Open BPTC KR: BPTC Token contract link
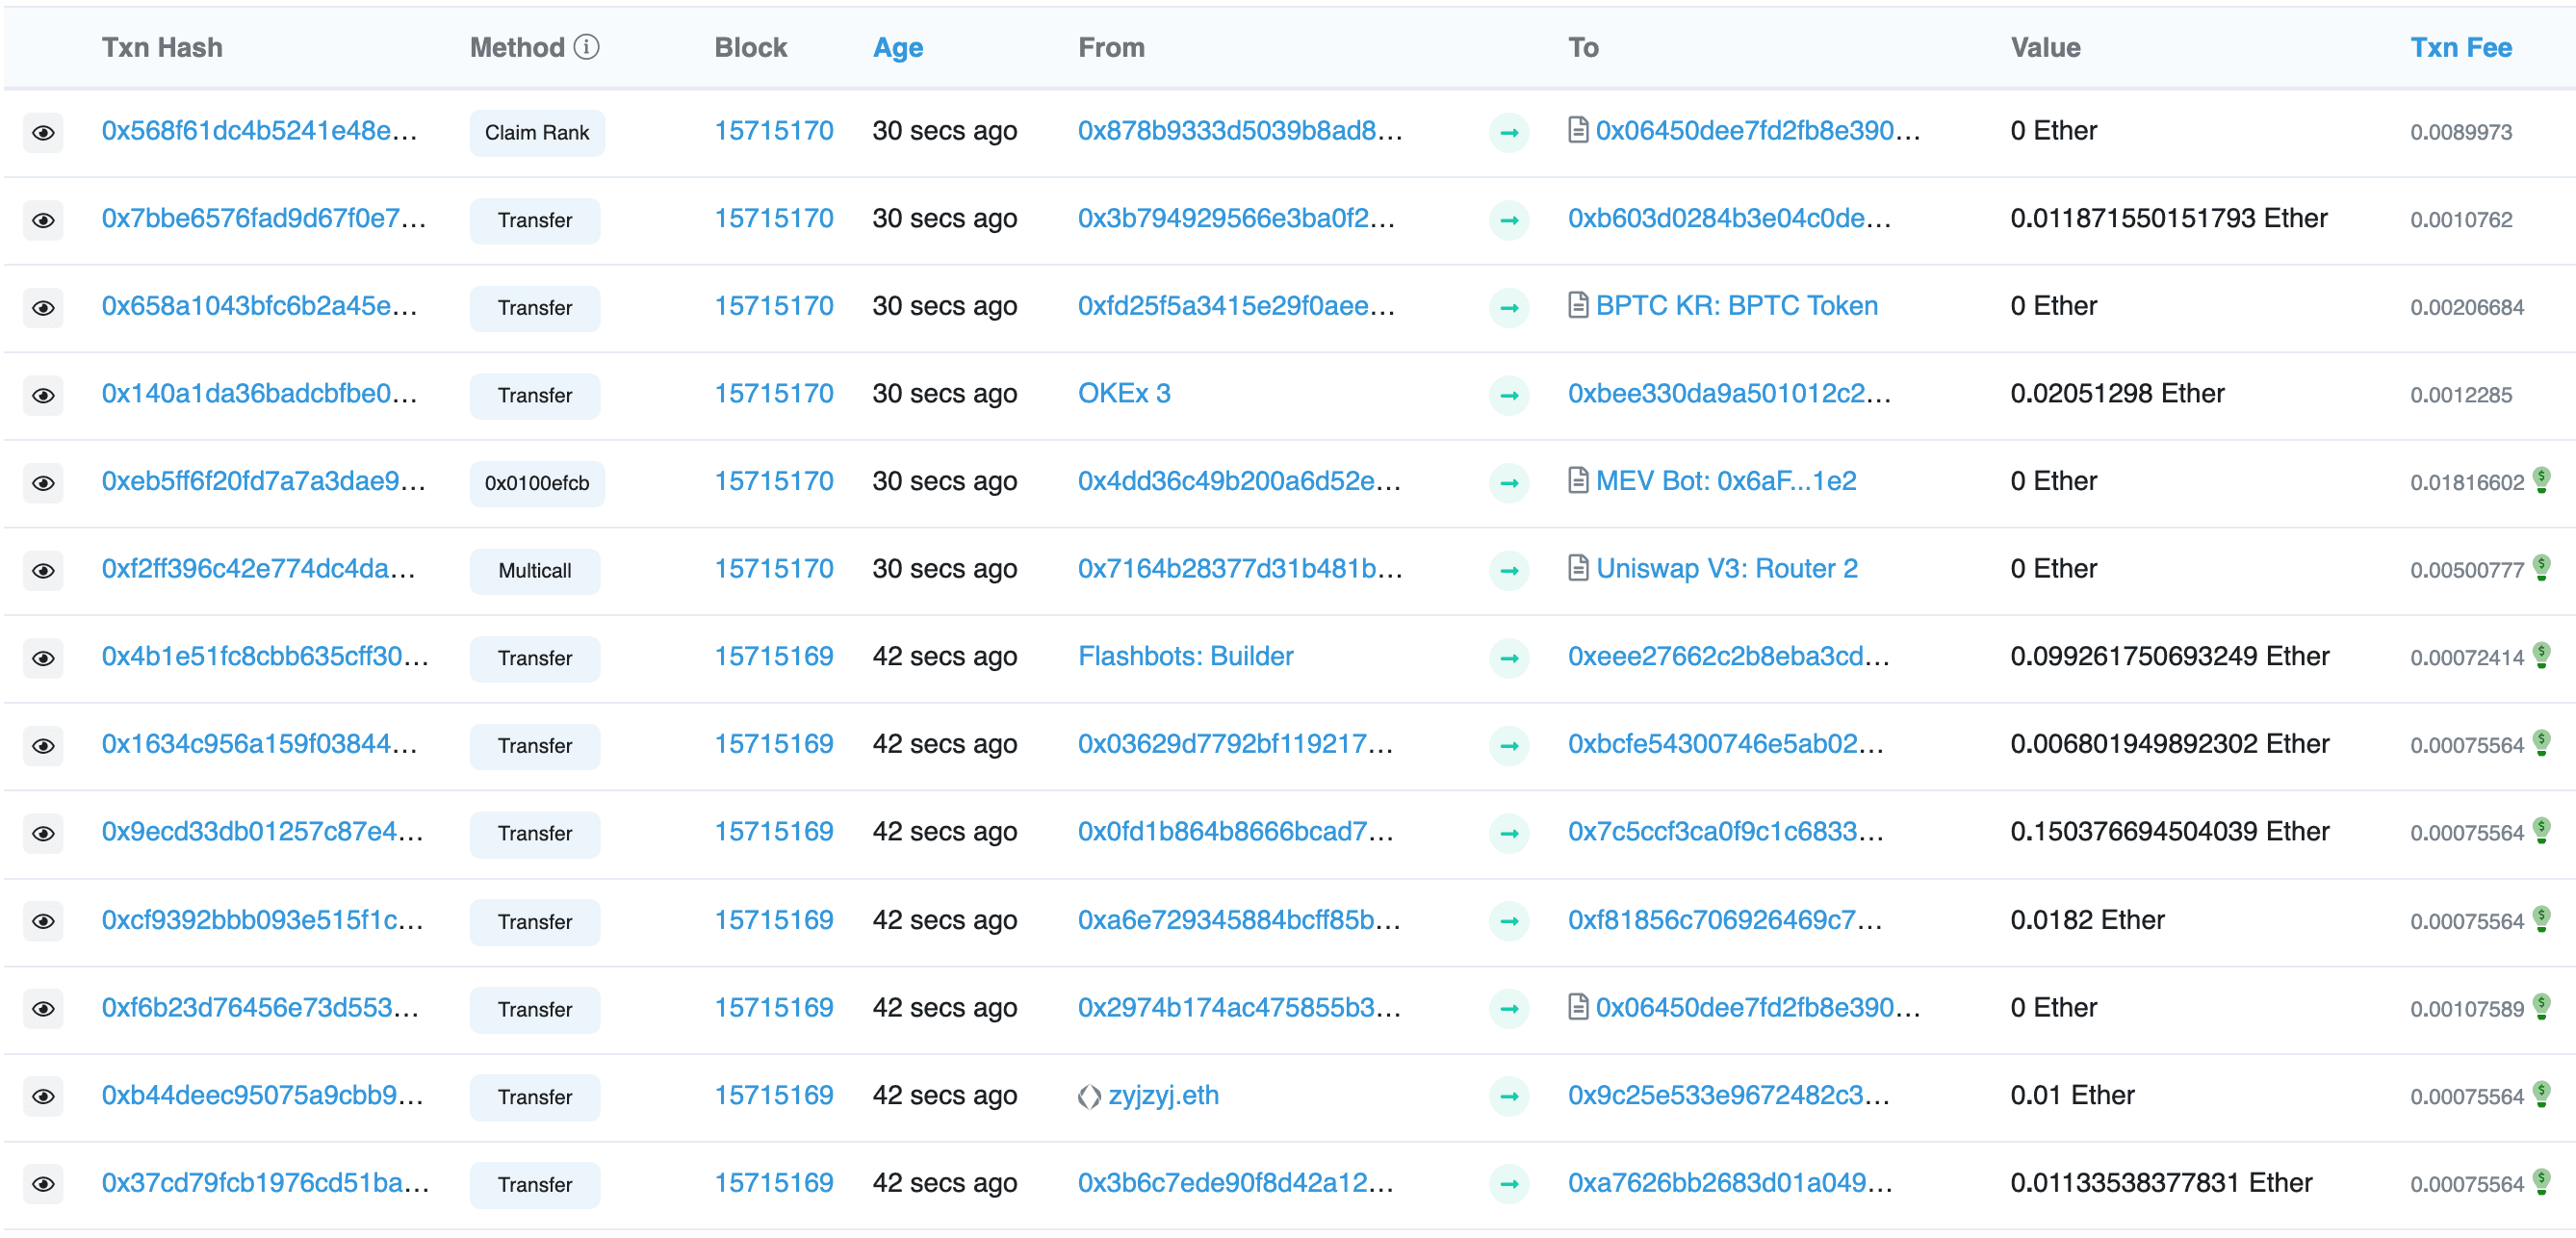Image resolution: width=2576 pixels, height=1238 pixels. pyautogui.click(x=1736, y=305)
